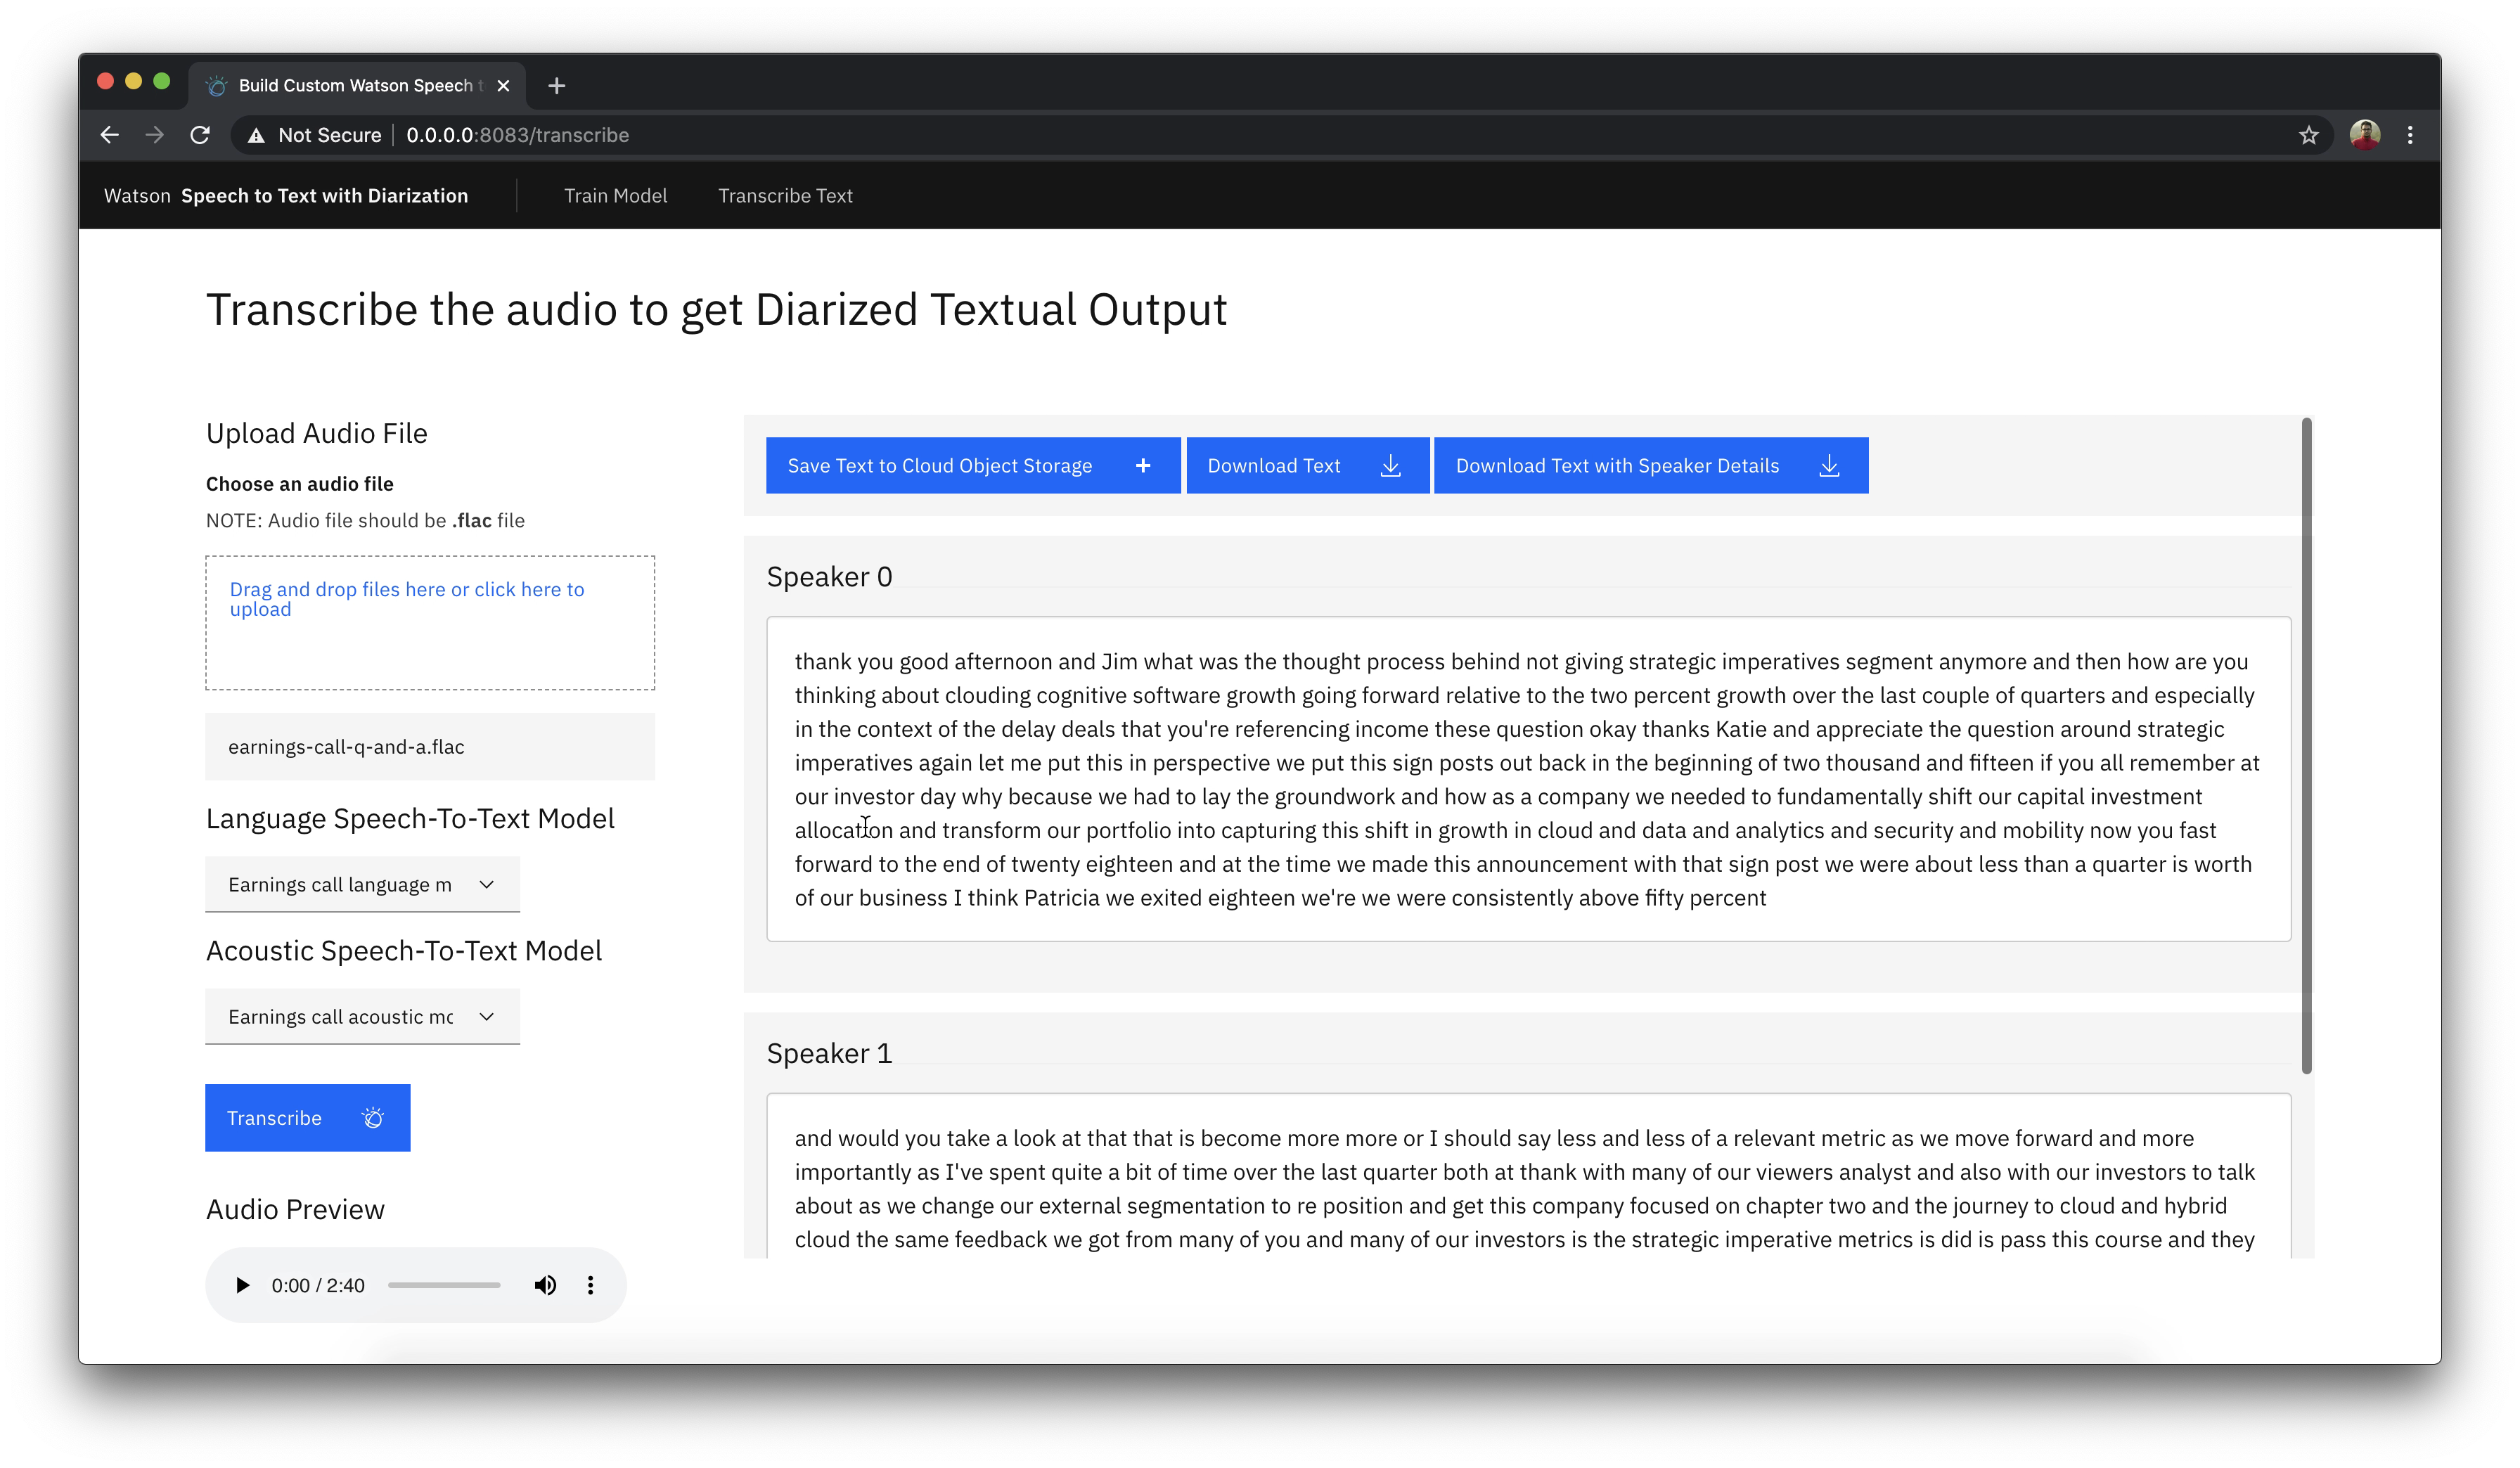The height and width of the screenshot is (1468, 2520).
Task: Go back using browser back arrow
Action: (110, 135)
